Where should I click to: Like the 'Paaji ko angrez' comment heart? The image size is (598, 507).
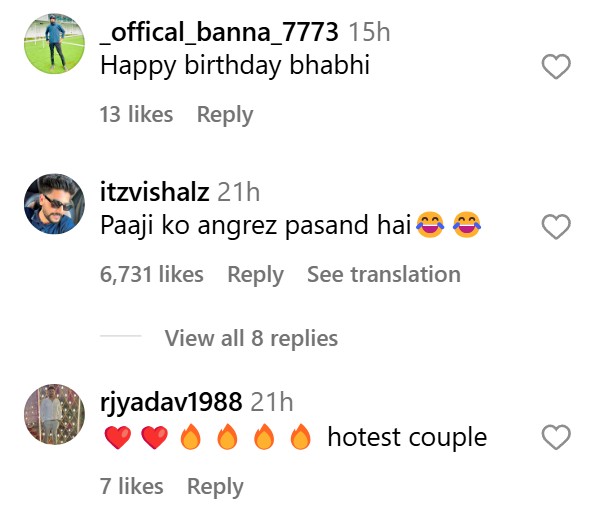click(556, 227)
